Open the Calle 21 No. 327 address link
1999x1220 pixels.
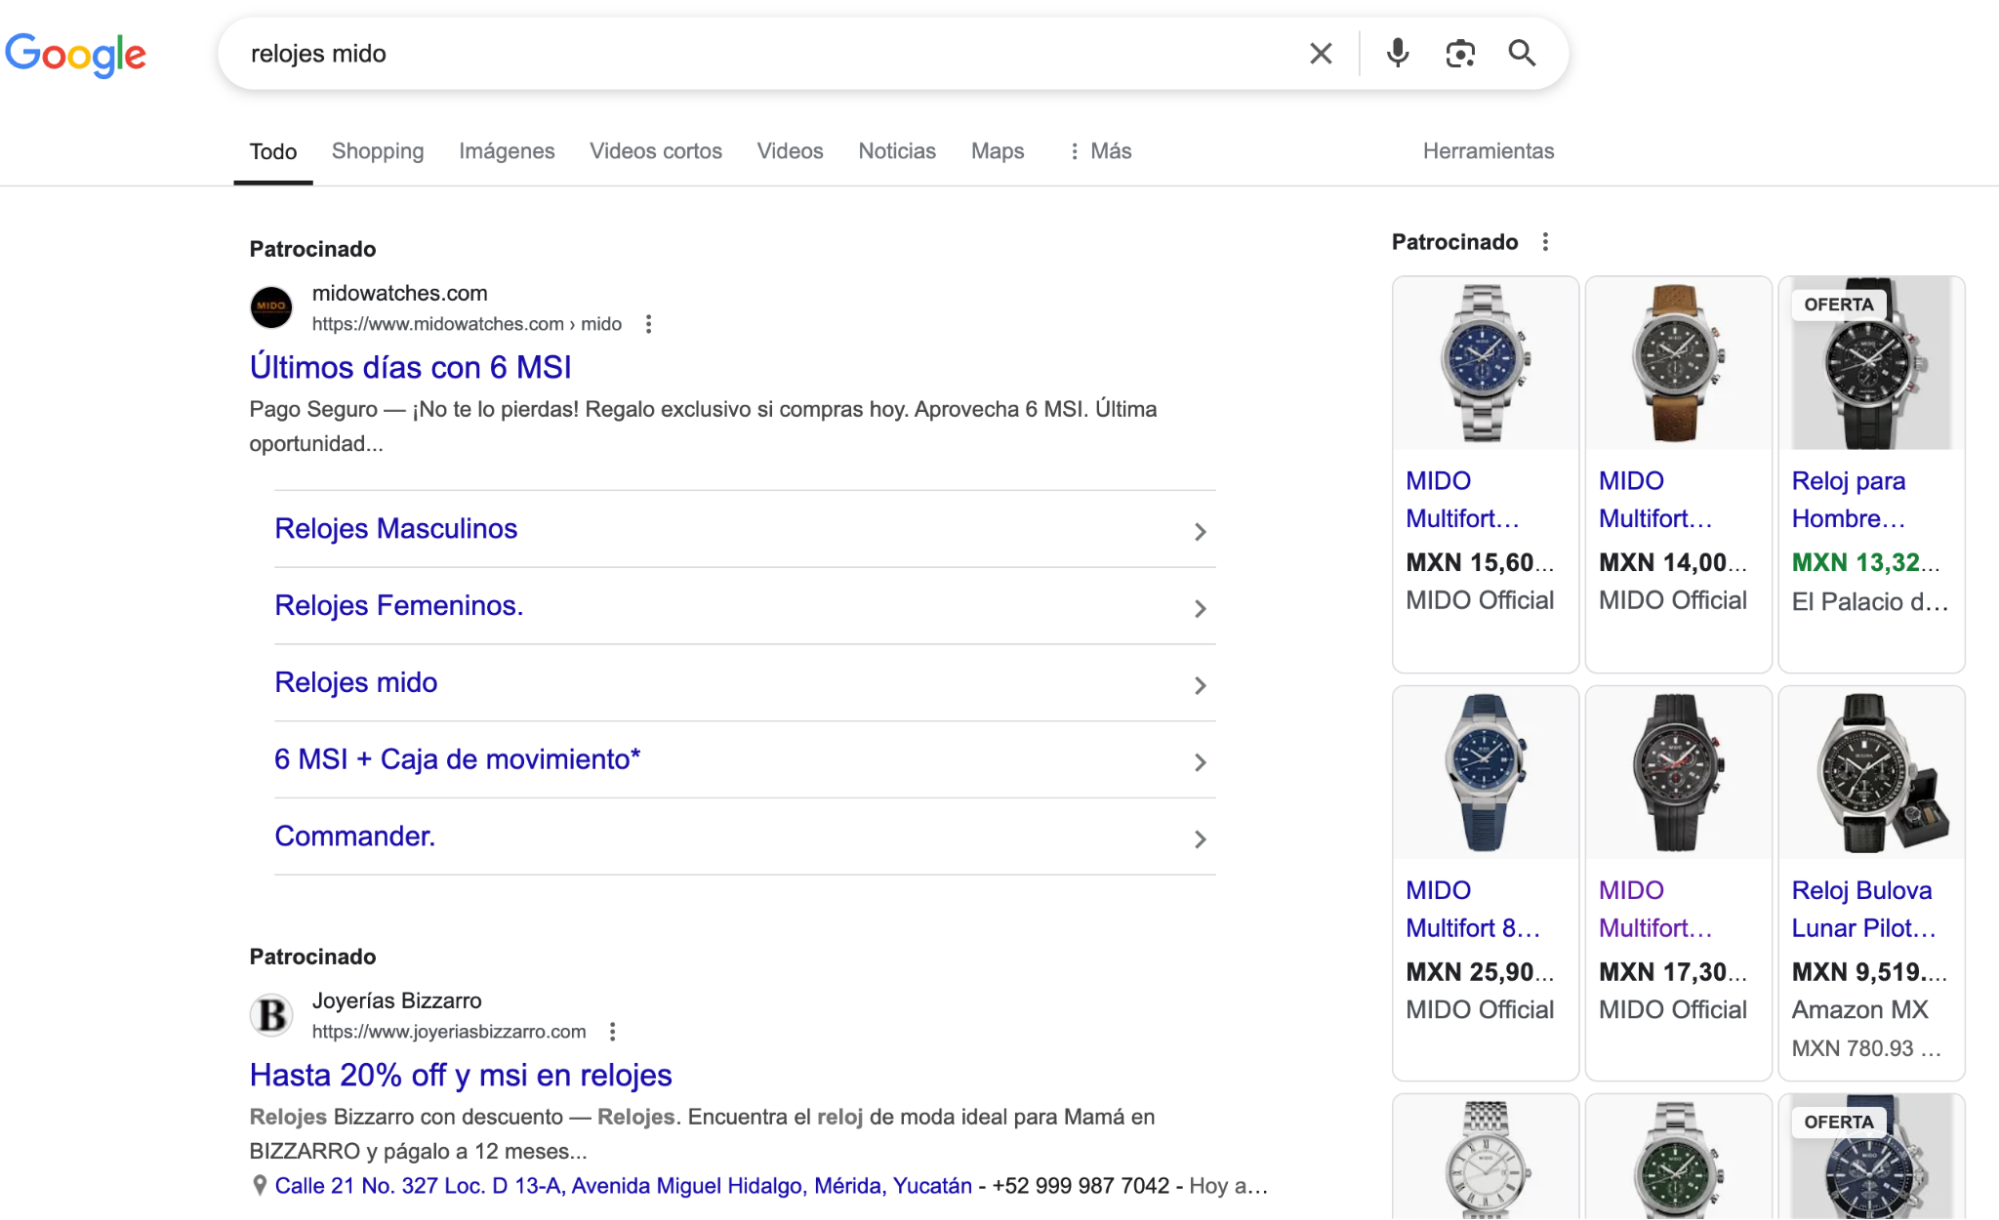point(623,1186)
